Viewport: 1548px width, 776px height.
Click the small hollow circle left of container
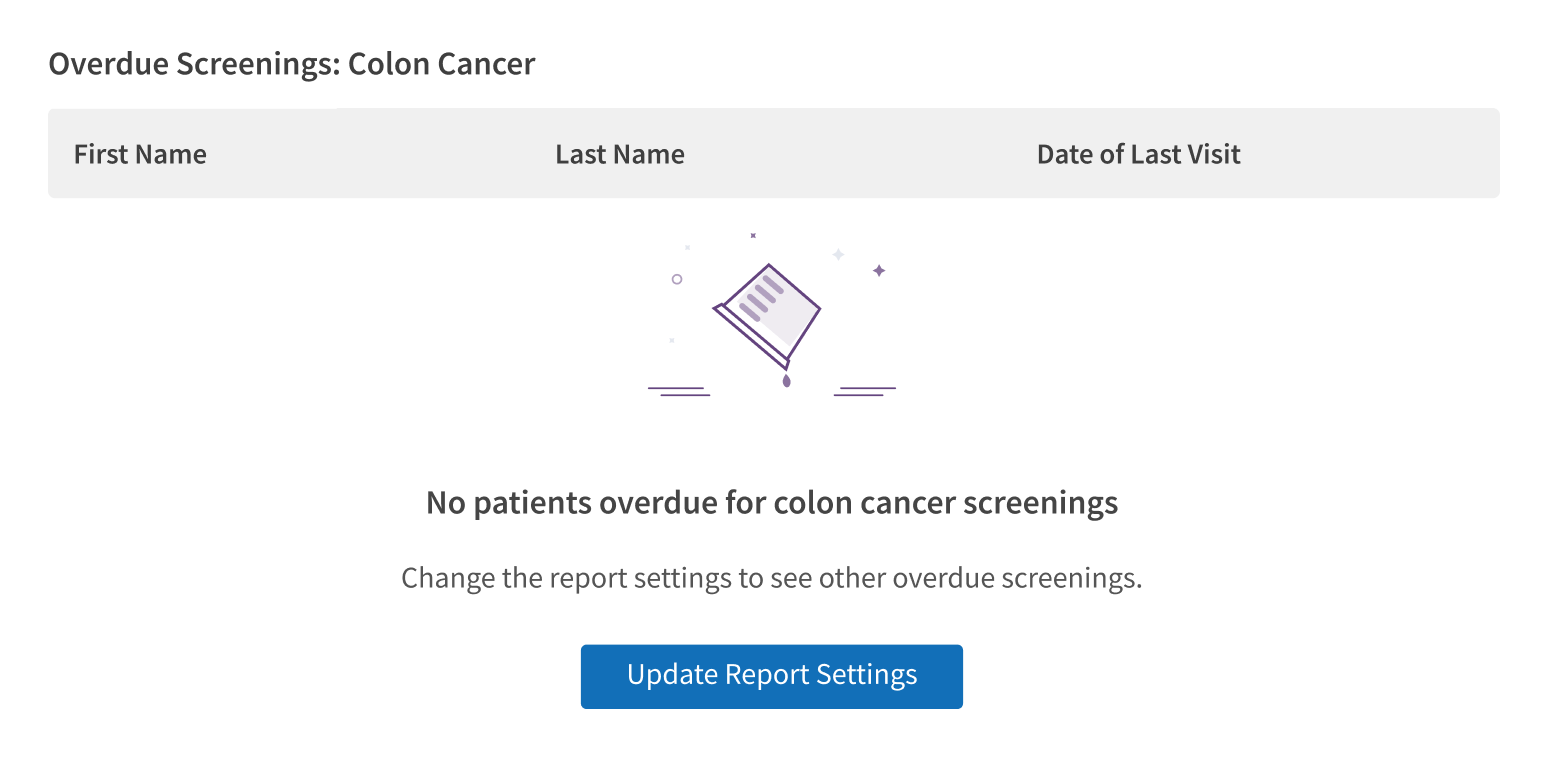[677, 279]
